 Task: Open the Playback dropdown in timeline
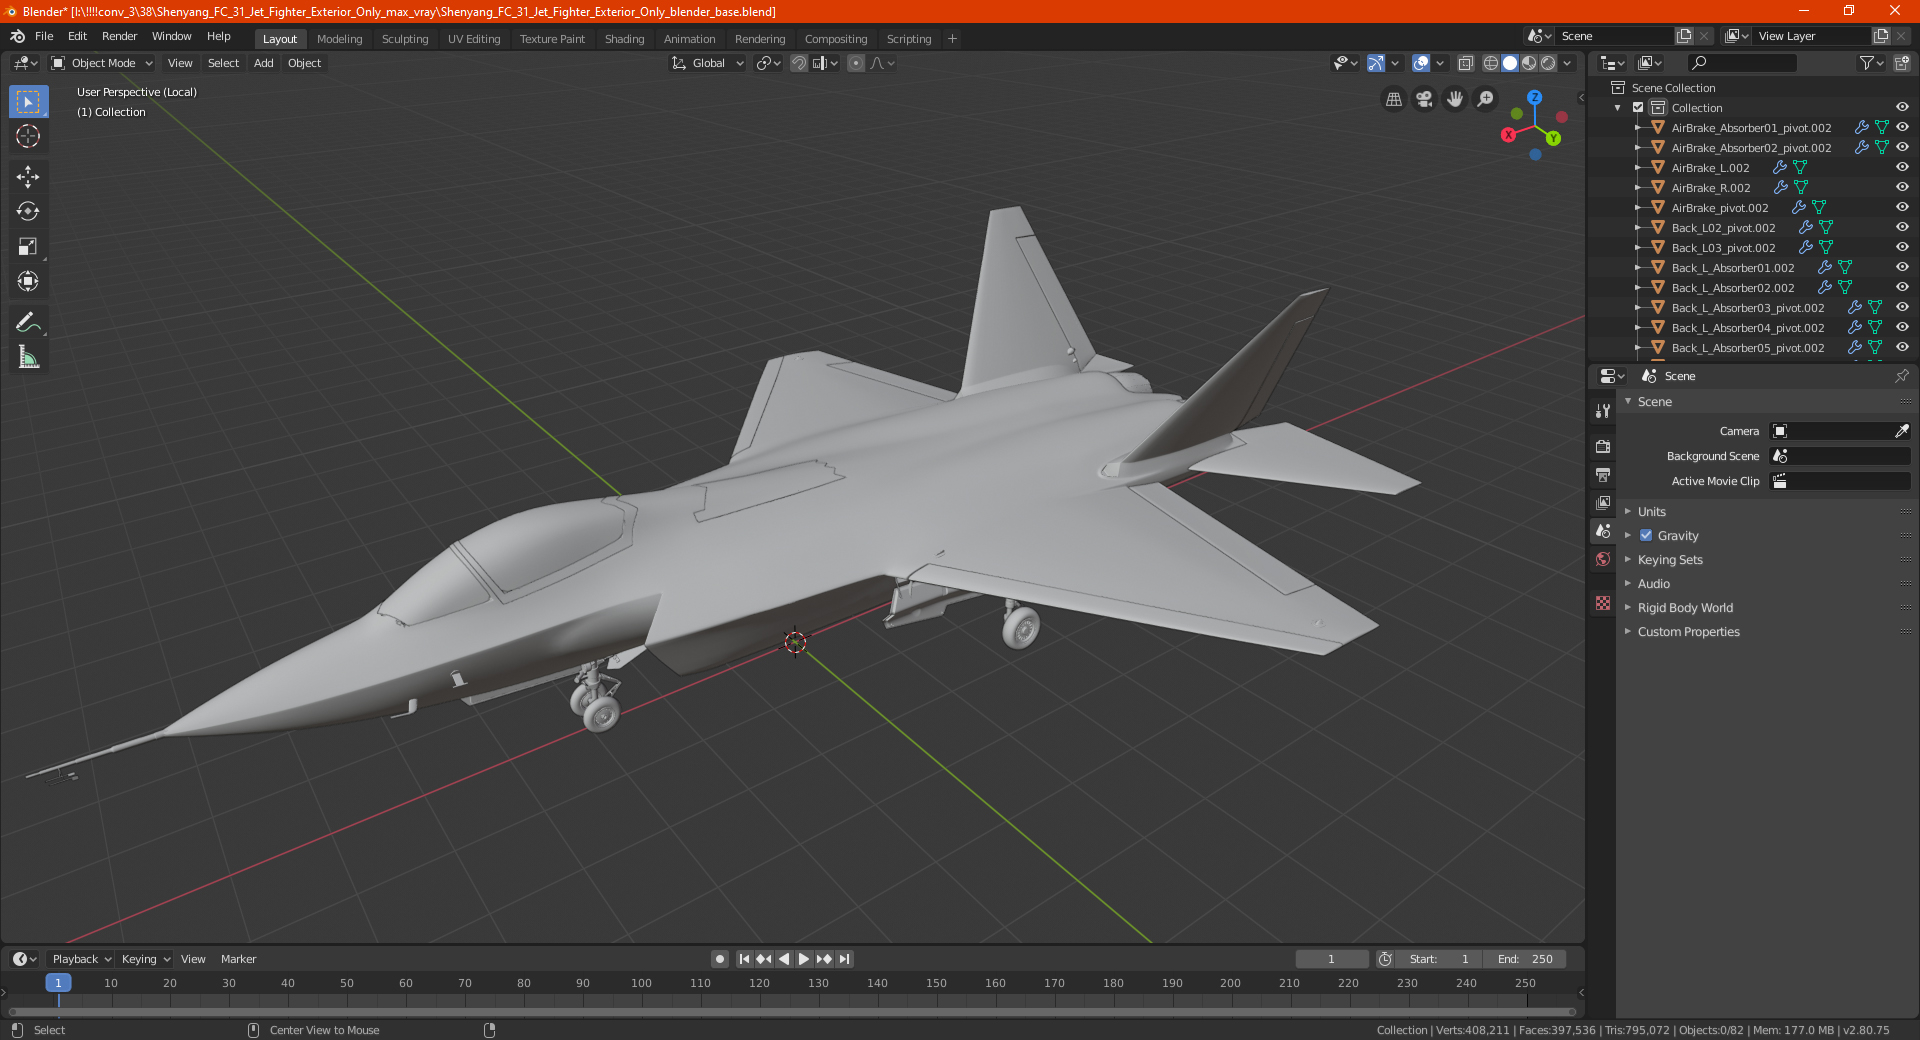tap(81, 959)
